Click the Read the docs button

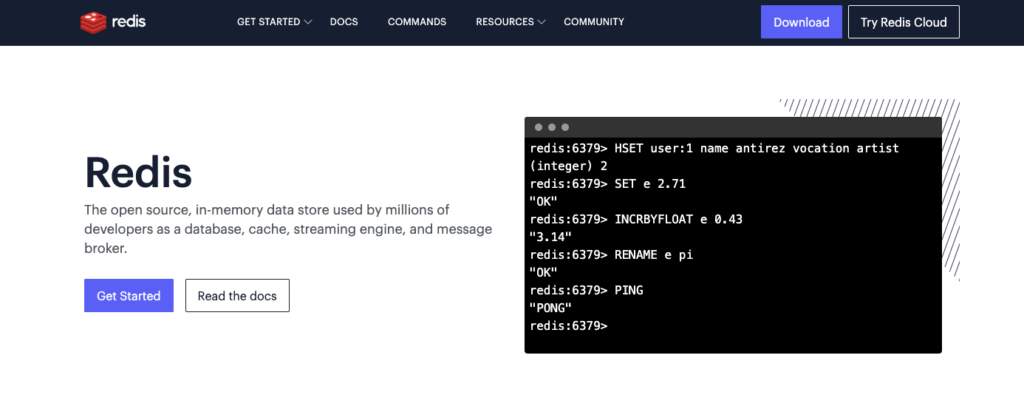coord(237,296)
